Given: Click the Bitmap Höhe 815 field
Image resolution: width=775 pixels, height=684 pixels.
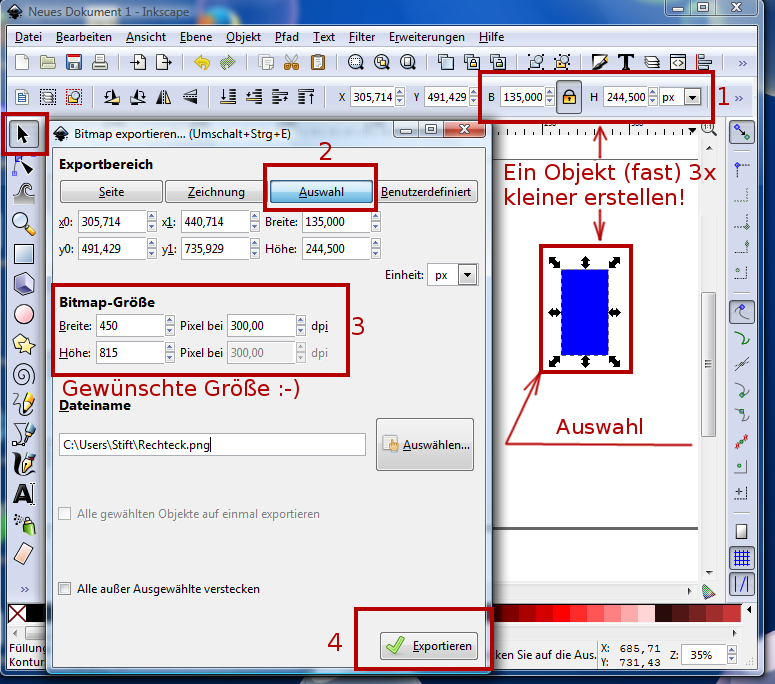Looking at the screenshot, I should (x=129, y=353).
